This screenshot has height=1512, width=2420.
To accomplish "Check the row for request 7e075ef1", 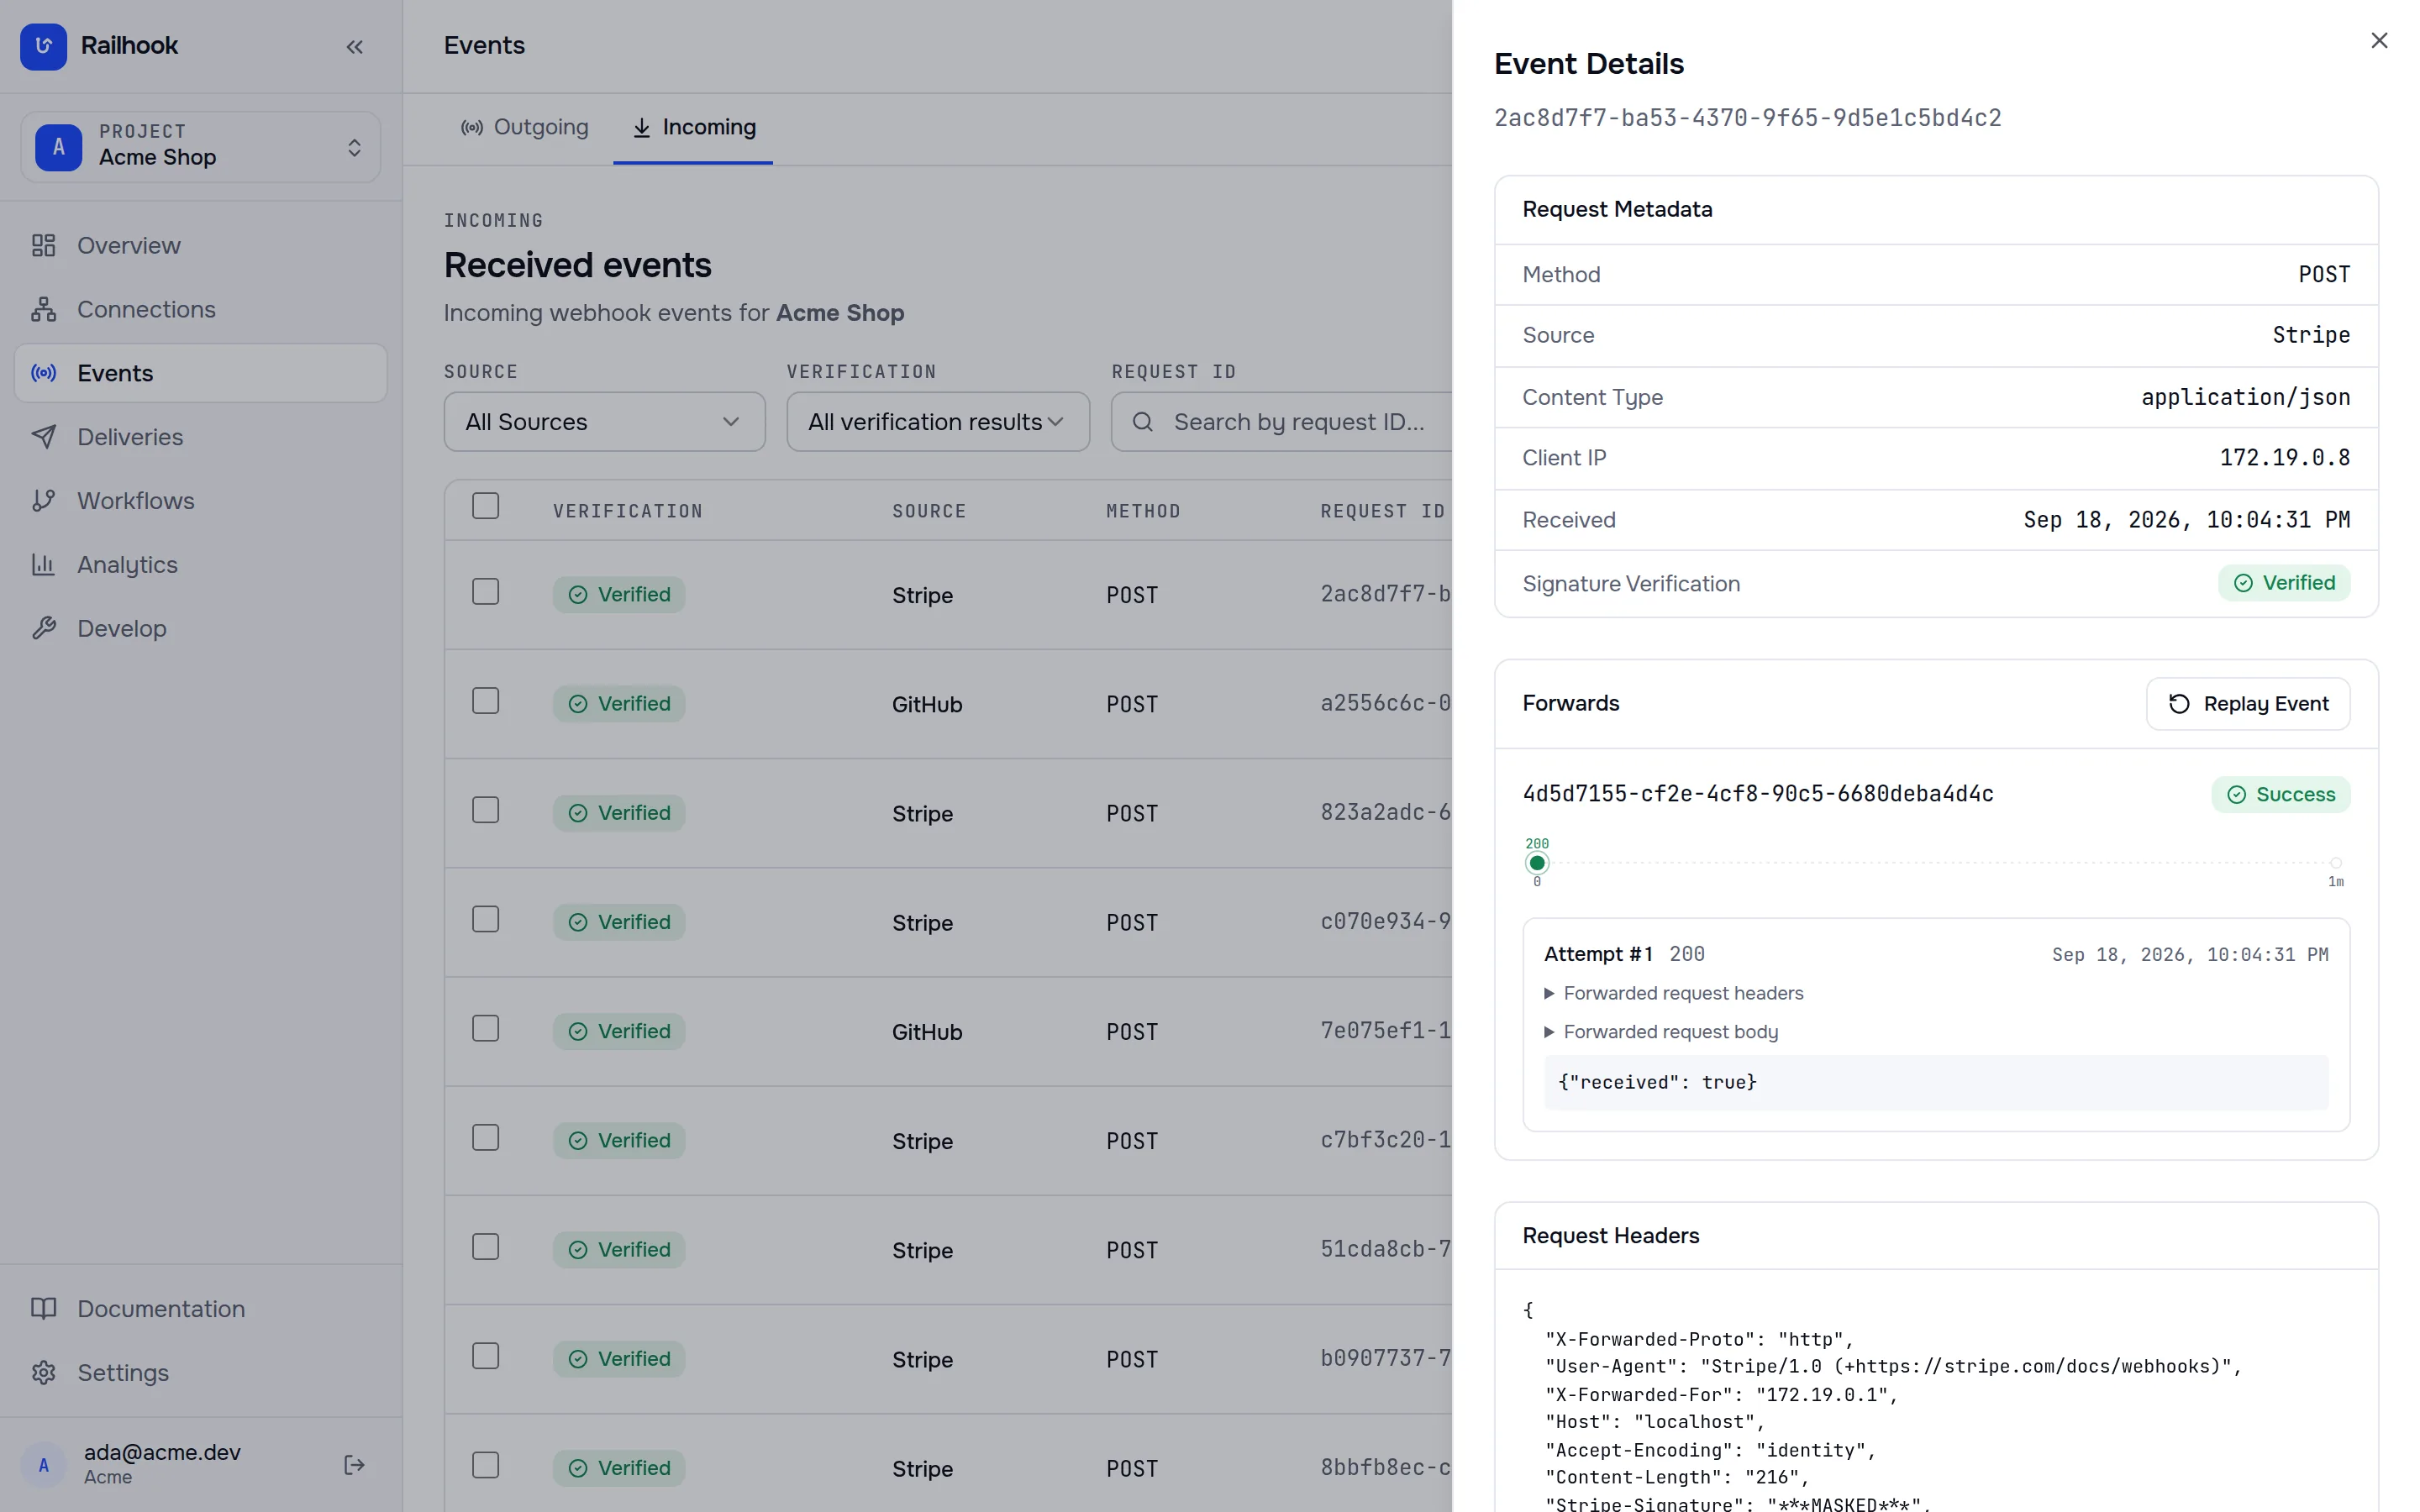I will point(485,1028).
